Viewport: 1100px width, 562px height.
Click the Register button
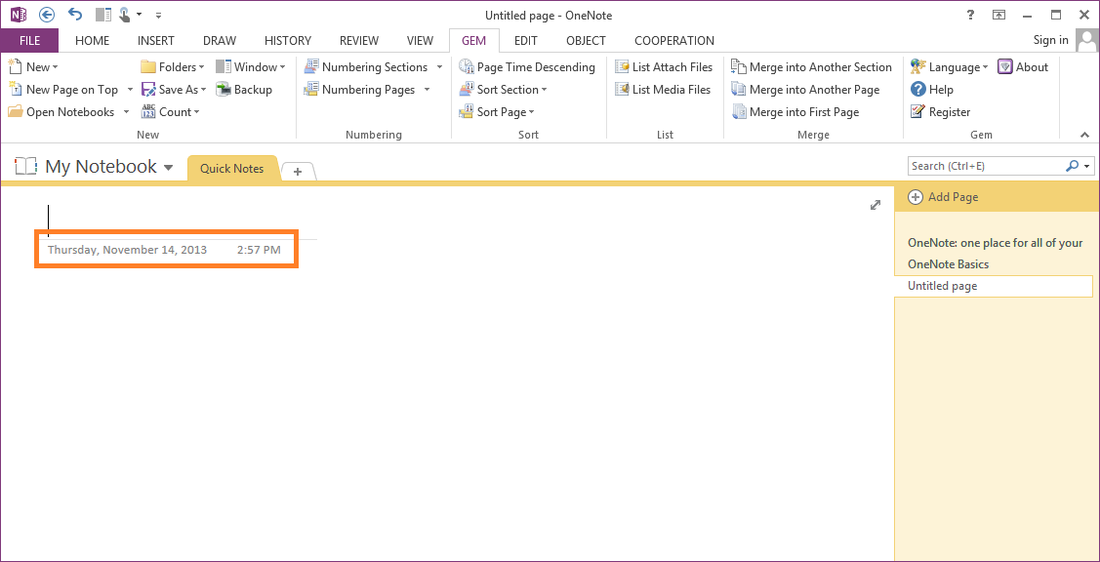click(x=940, y=112)
